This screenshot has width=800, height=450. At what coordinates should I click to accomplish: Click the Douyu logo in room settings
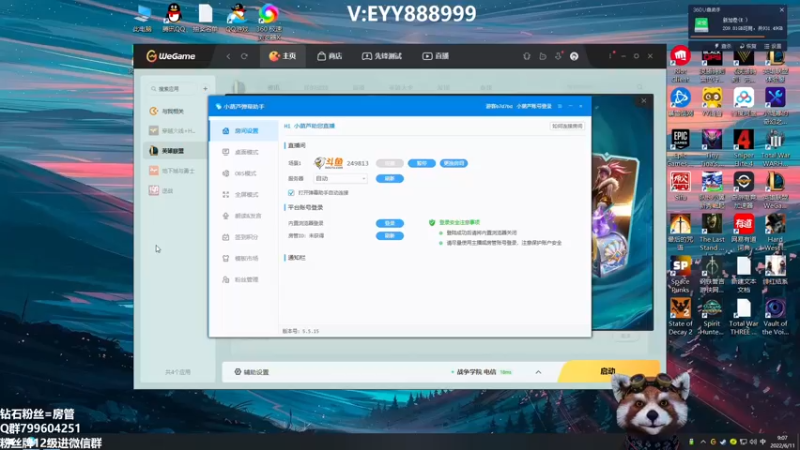(x=328, y=163)
